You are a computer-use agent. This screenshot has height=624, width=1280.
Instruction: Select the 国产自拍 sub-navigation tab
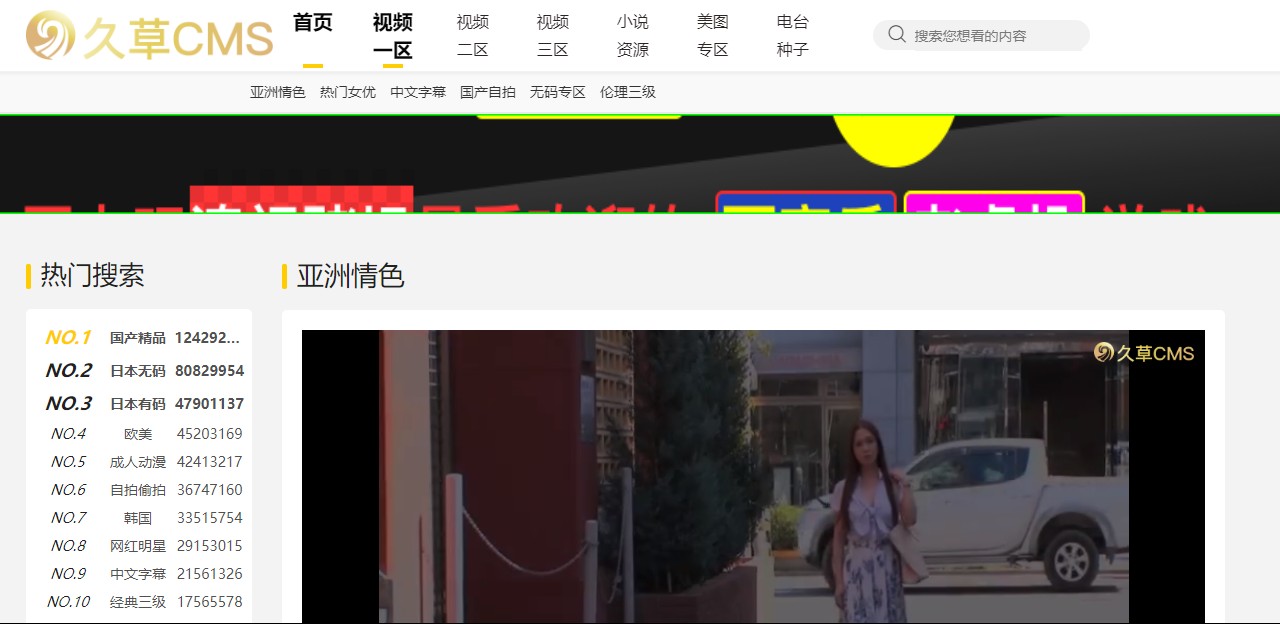[x=487, y=91]
